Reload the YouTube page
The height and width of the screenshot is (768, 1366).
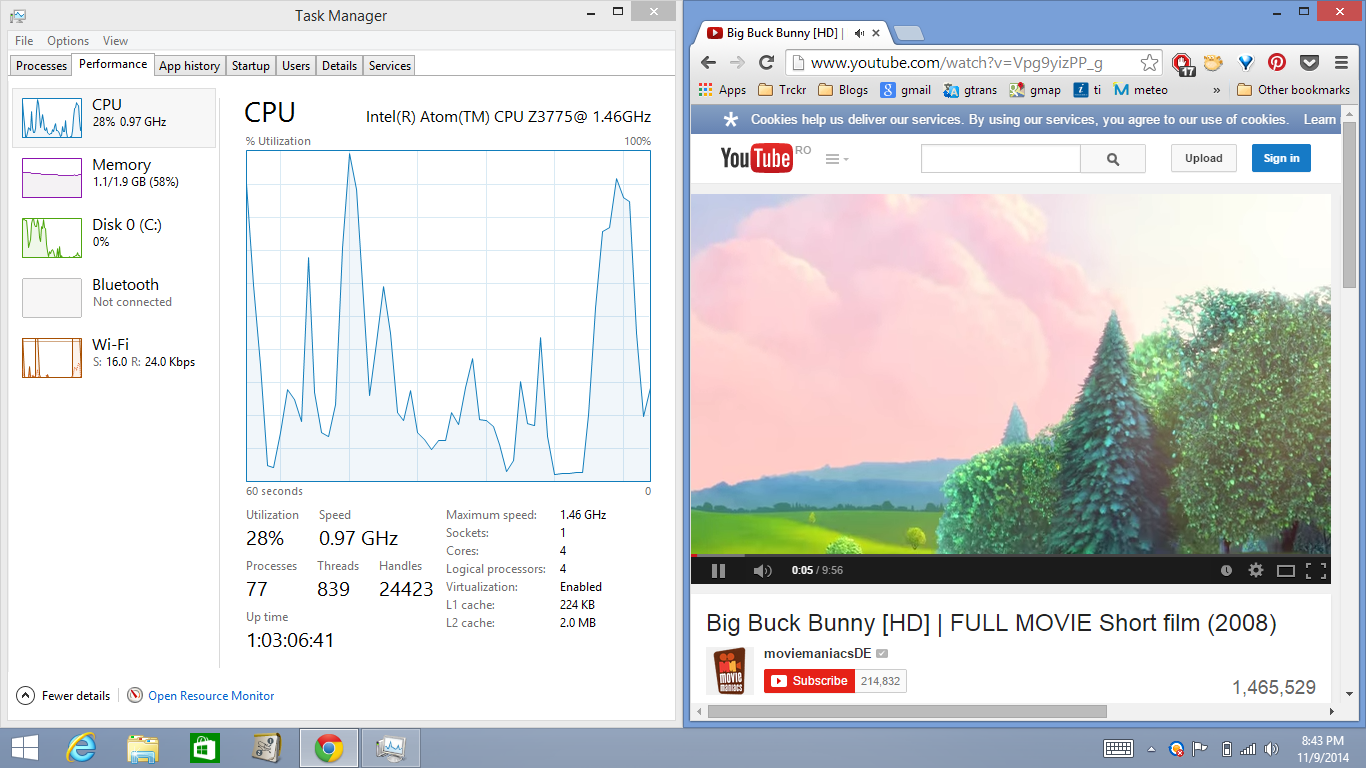click(766, 62)
